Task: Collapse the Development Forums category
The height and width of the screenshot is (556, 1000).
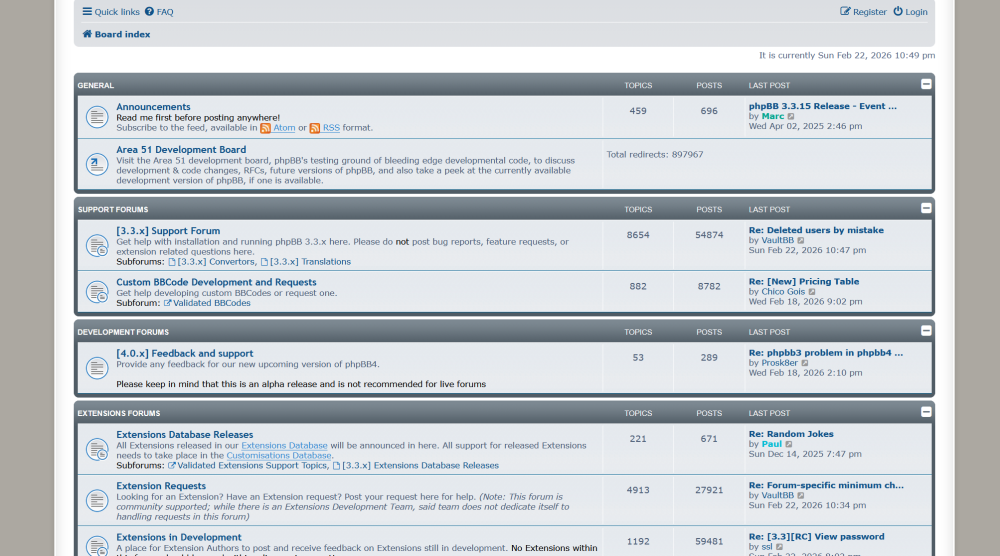Action: (926, 331)
